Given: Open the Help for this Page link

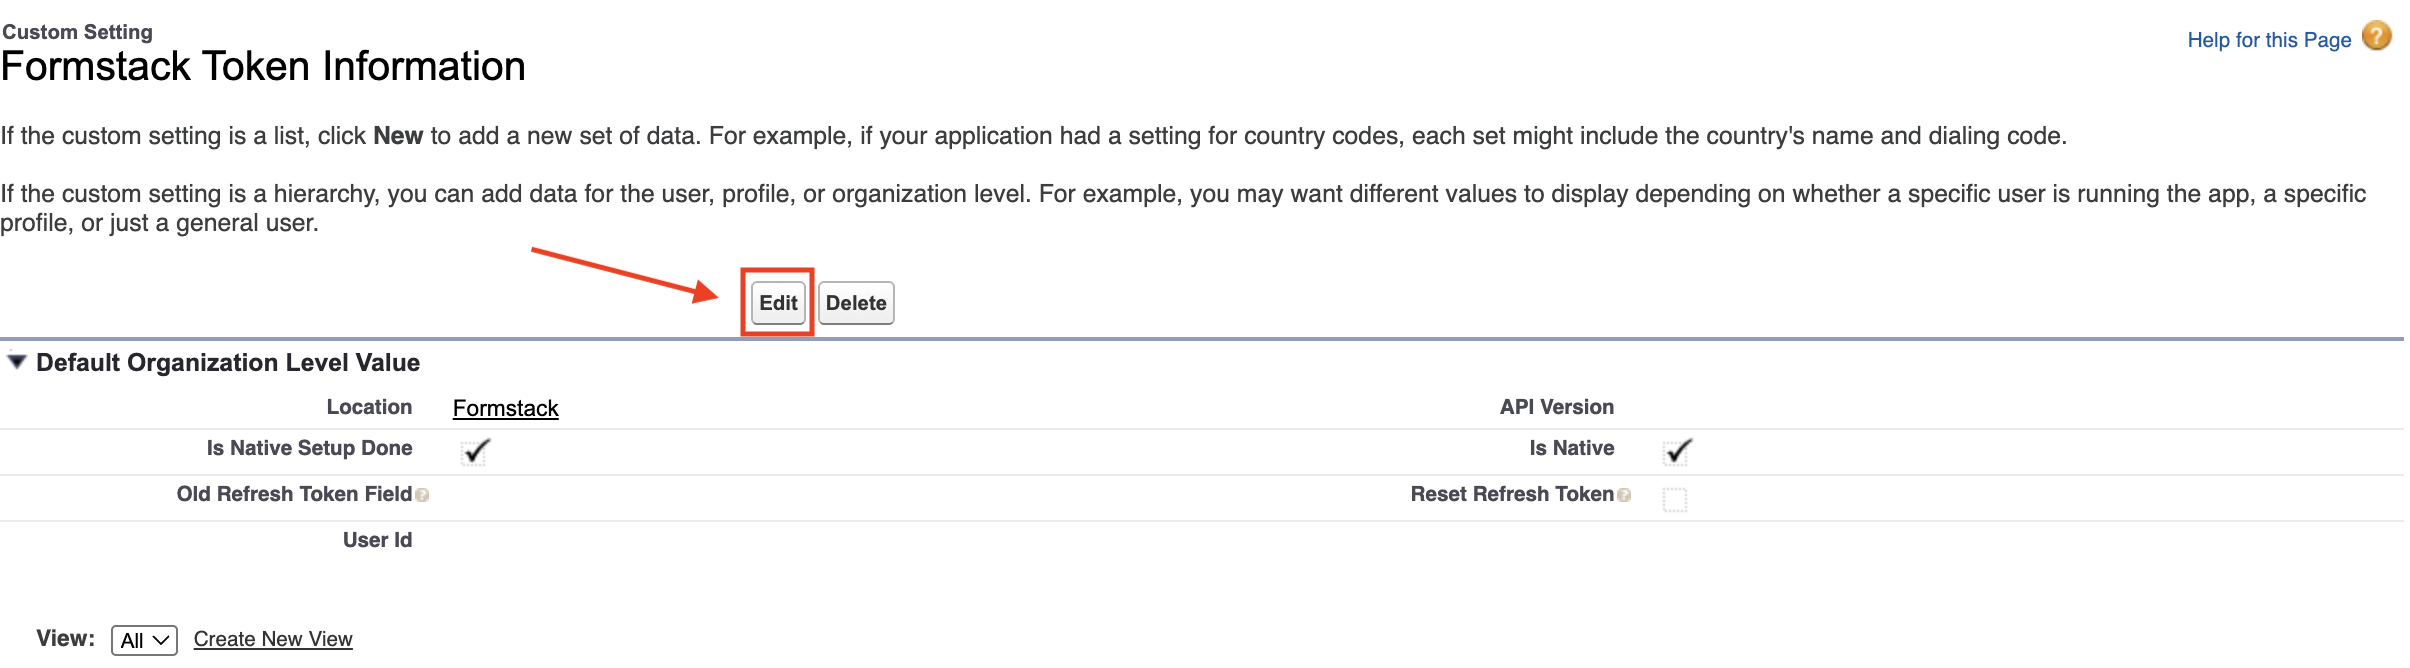Looking at the screenshot, I should point(2268,40).
